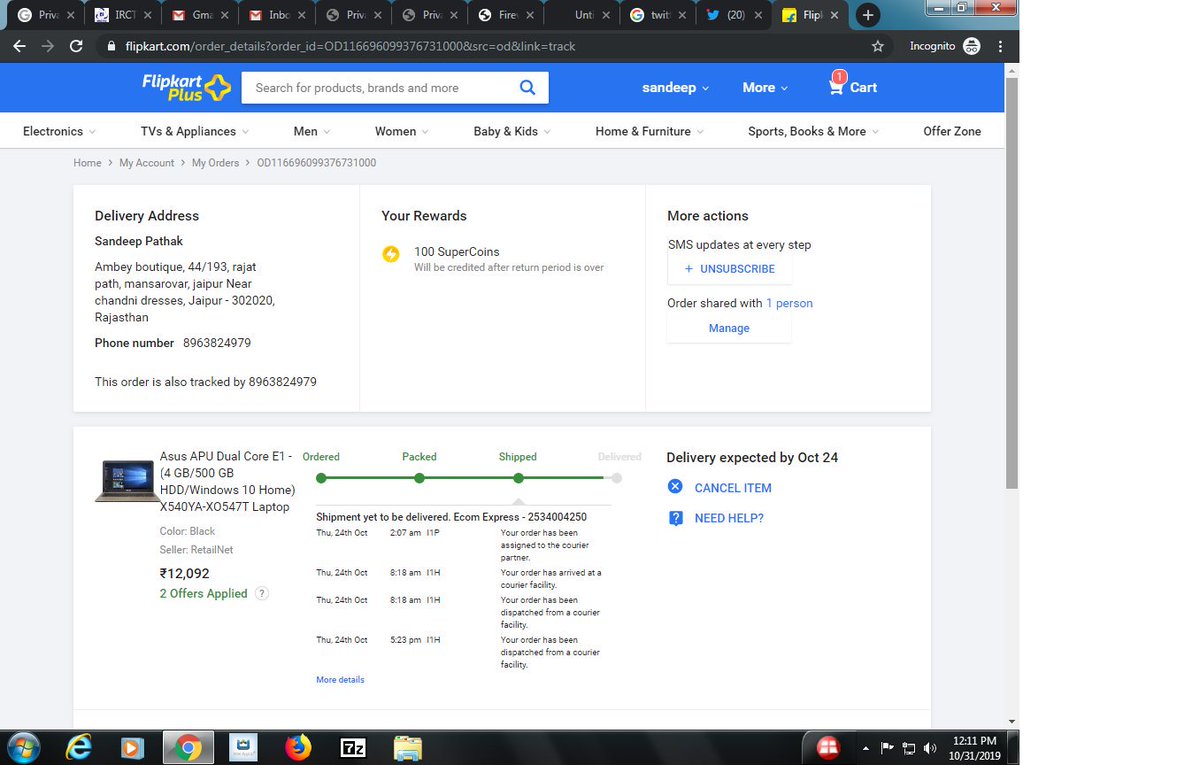Click the 100 SuperCoins text
The image size is (1200, 765).
457,252
